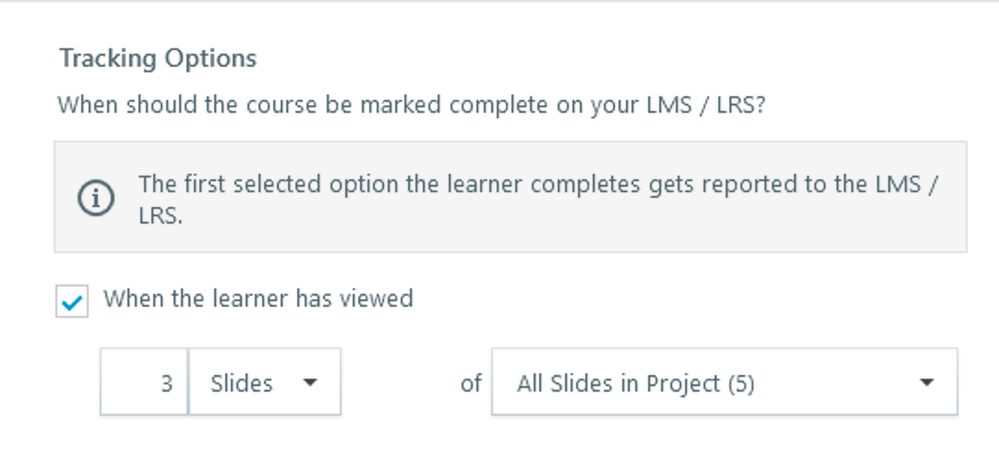Click the word "Slides" in the unit selector
999x451 pixels.
tap(241, 383)
